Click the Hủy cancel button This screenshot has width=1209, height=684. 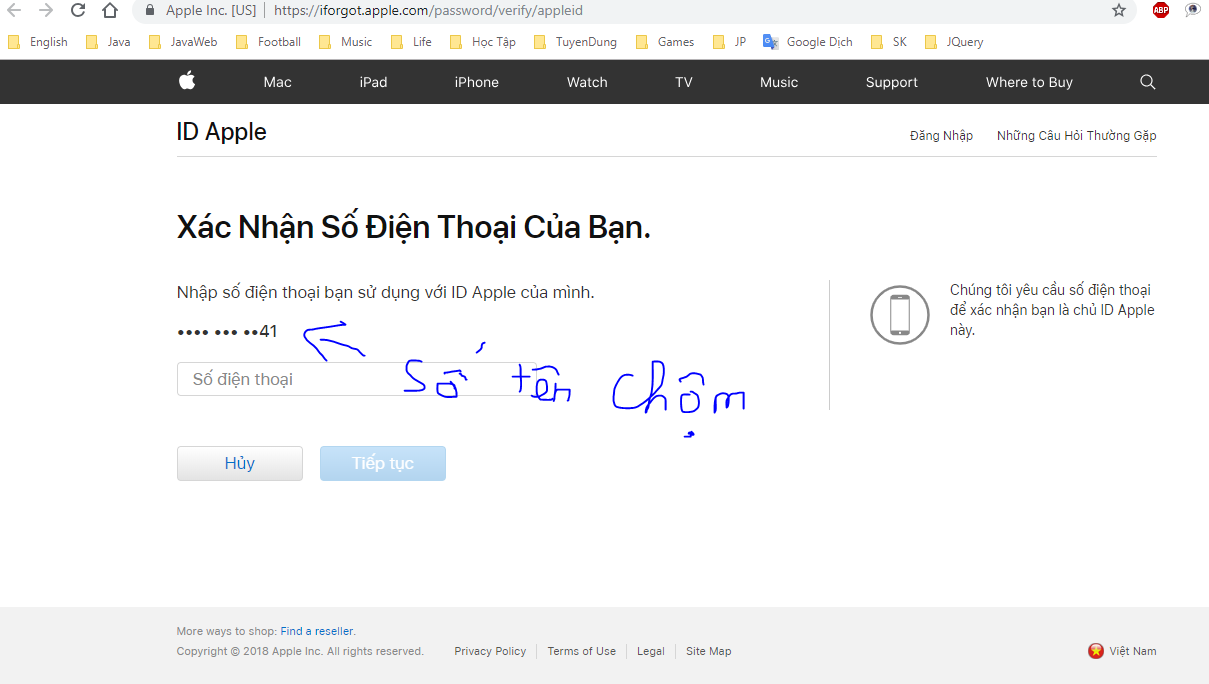240,463
